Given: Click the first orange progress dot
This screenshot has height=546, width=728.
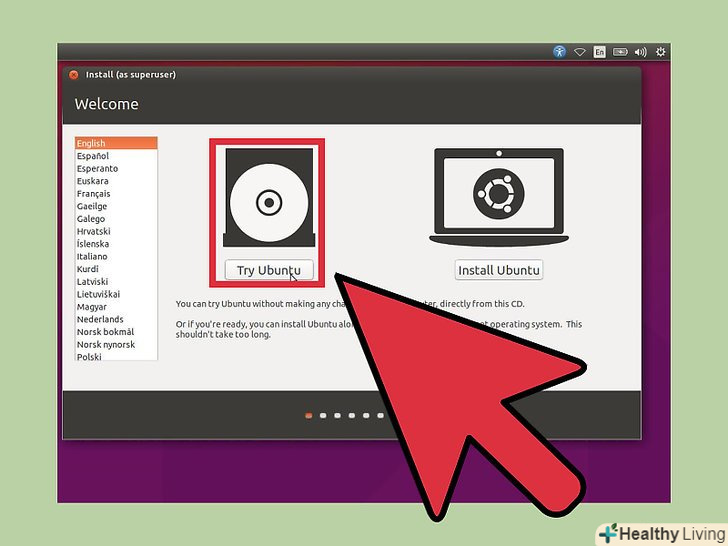Looking at the screenshot, I should coord(309,415).
